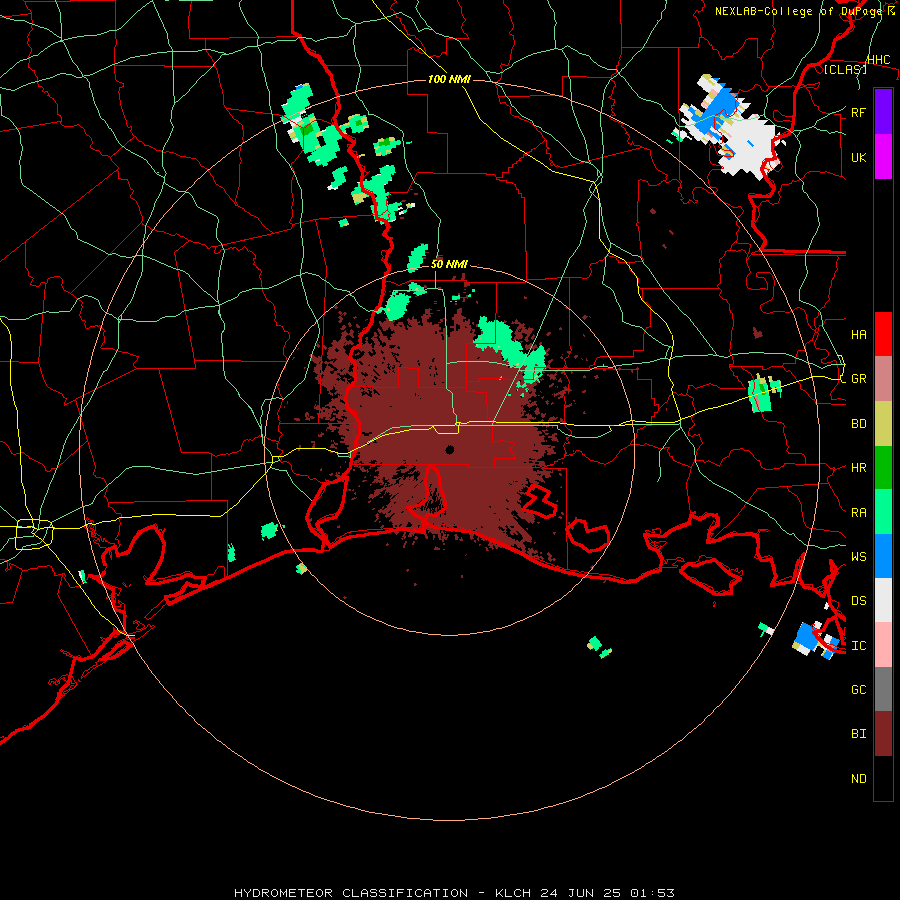Viewport: 900px width, 900px height.
Task: Click the ND black legend swatch
Action: 883,778
